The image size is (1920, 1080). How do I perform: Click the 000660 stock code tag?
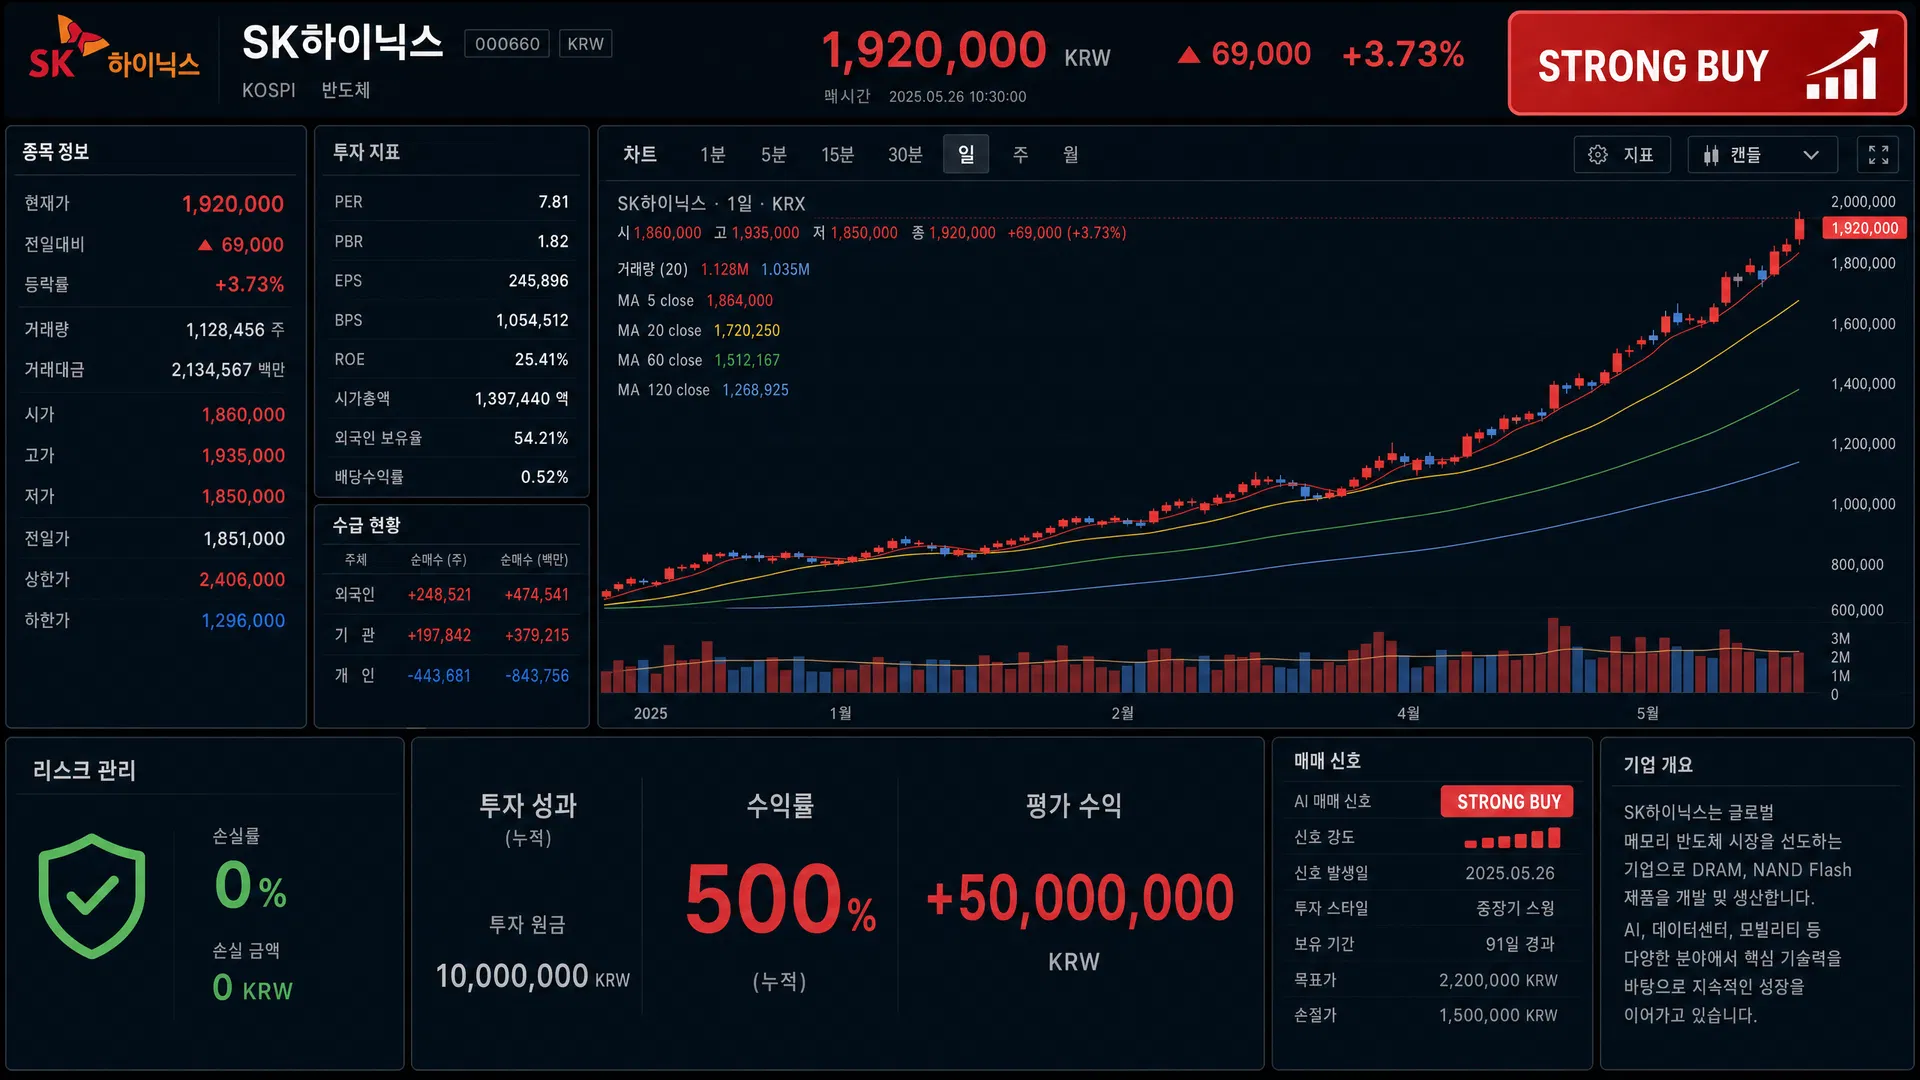point(507,44)
